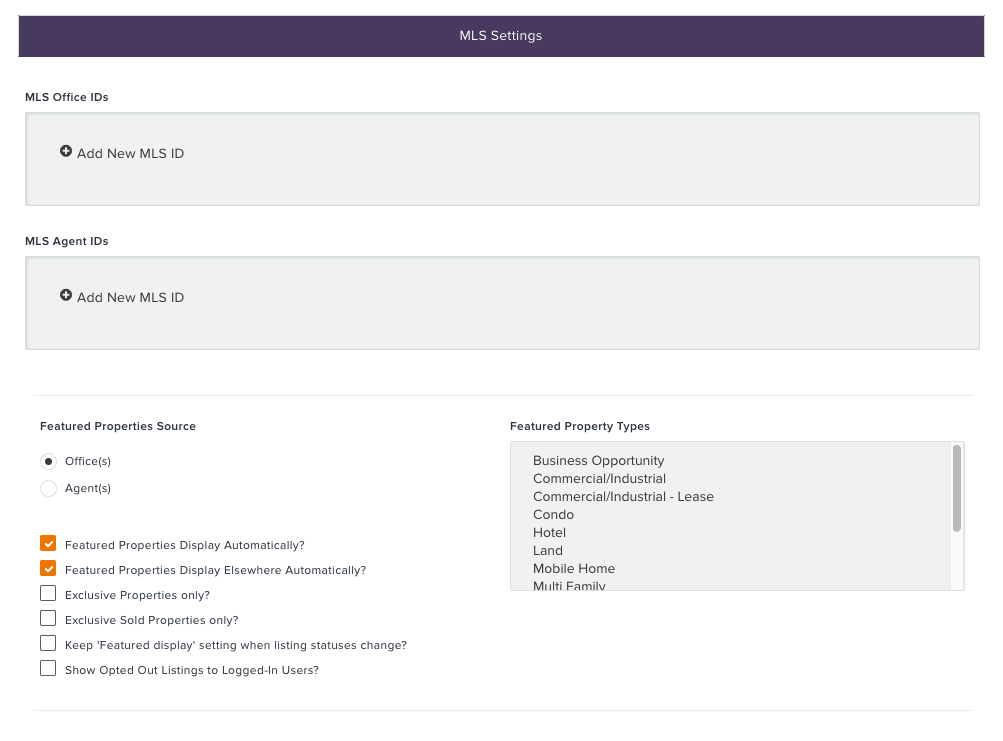Select Commercial/Industrial property type
Viewport: 1003px width, 741px height.
pos(599,479)
